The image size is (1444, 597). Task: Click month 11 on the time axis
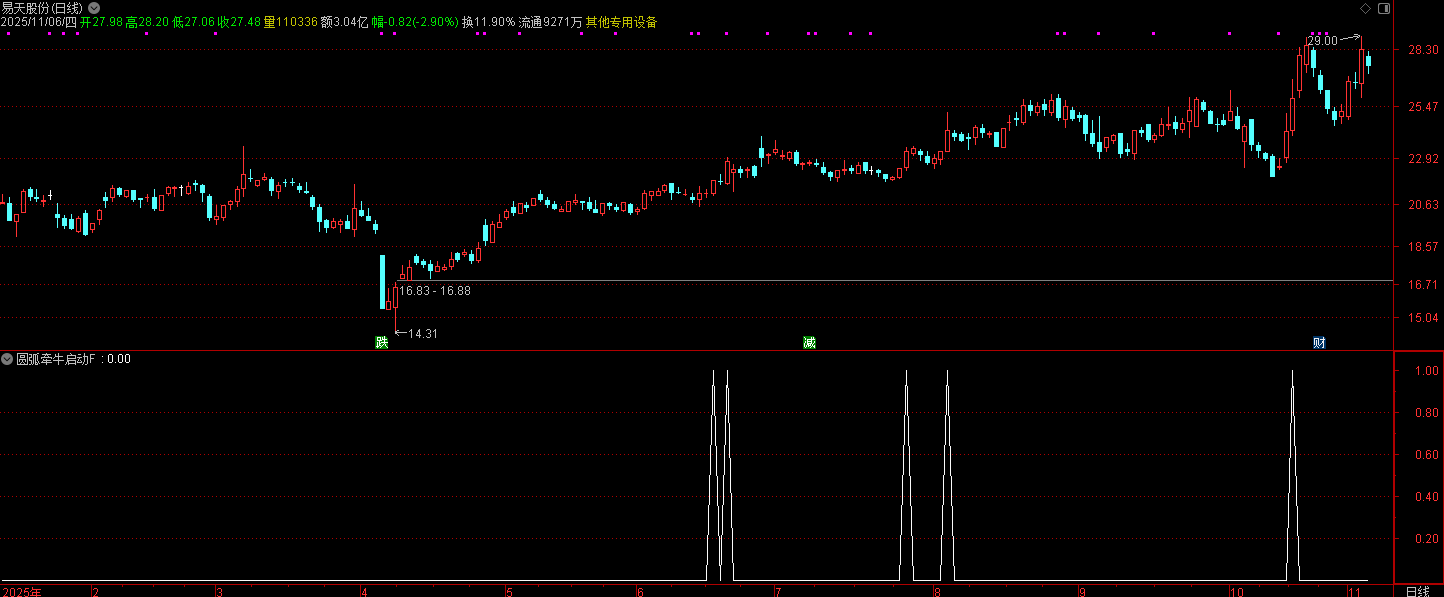[x=1352, y=591]
